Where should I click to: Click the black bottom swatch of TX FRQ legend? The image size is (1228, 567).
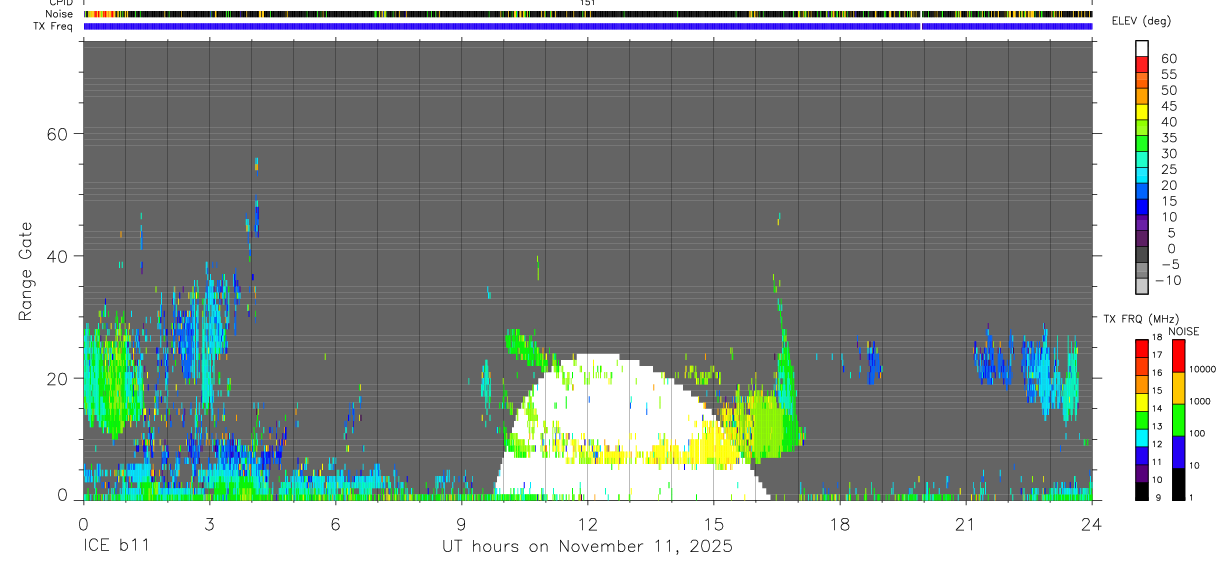tap(1141, 491)
